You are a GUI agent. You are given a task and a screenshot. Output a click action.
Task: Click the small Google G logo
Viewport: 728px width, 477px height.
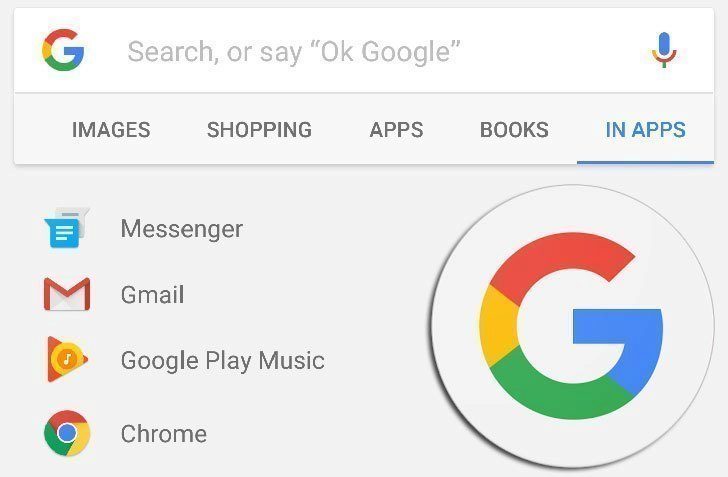pyautogui.click(x=63, y=50)
